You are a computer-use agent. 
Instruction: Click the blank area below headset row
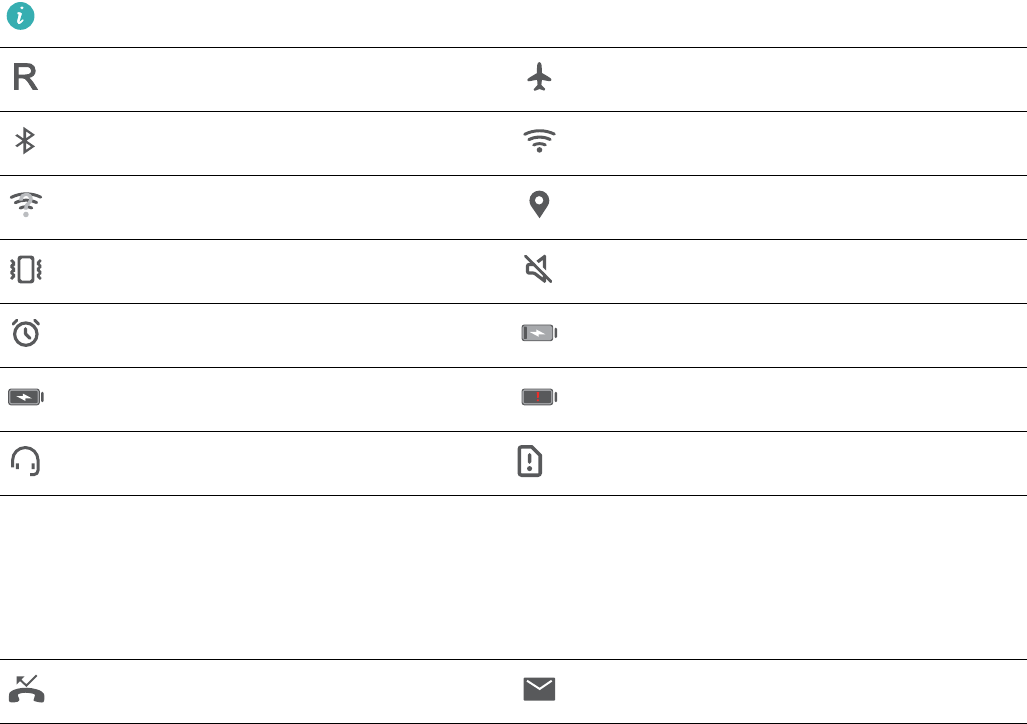pyautogui.click(x=514, y=577)
